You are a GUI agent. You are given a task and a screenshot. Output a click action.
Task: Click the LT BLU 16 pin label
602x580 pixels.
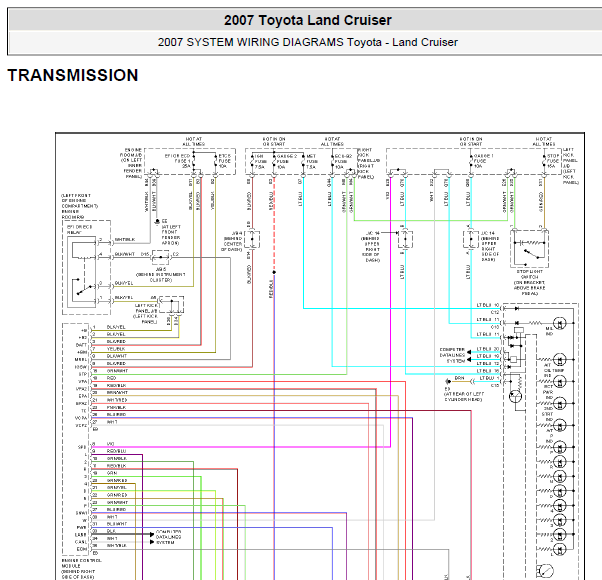click(488, 371)
